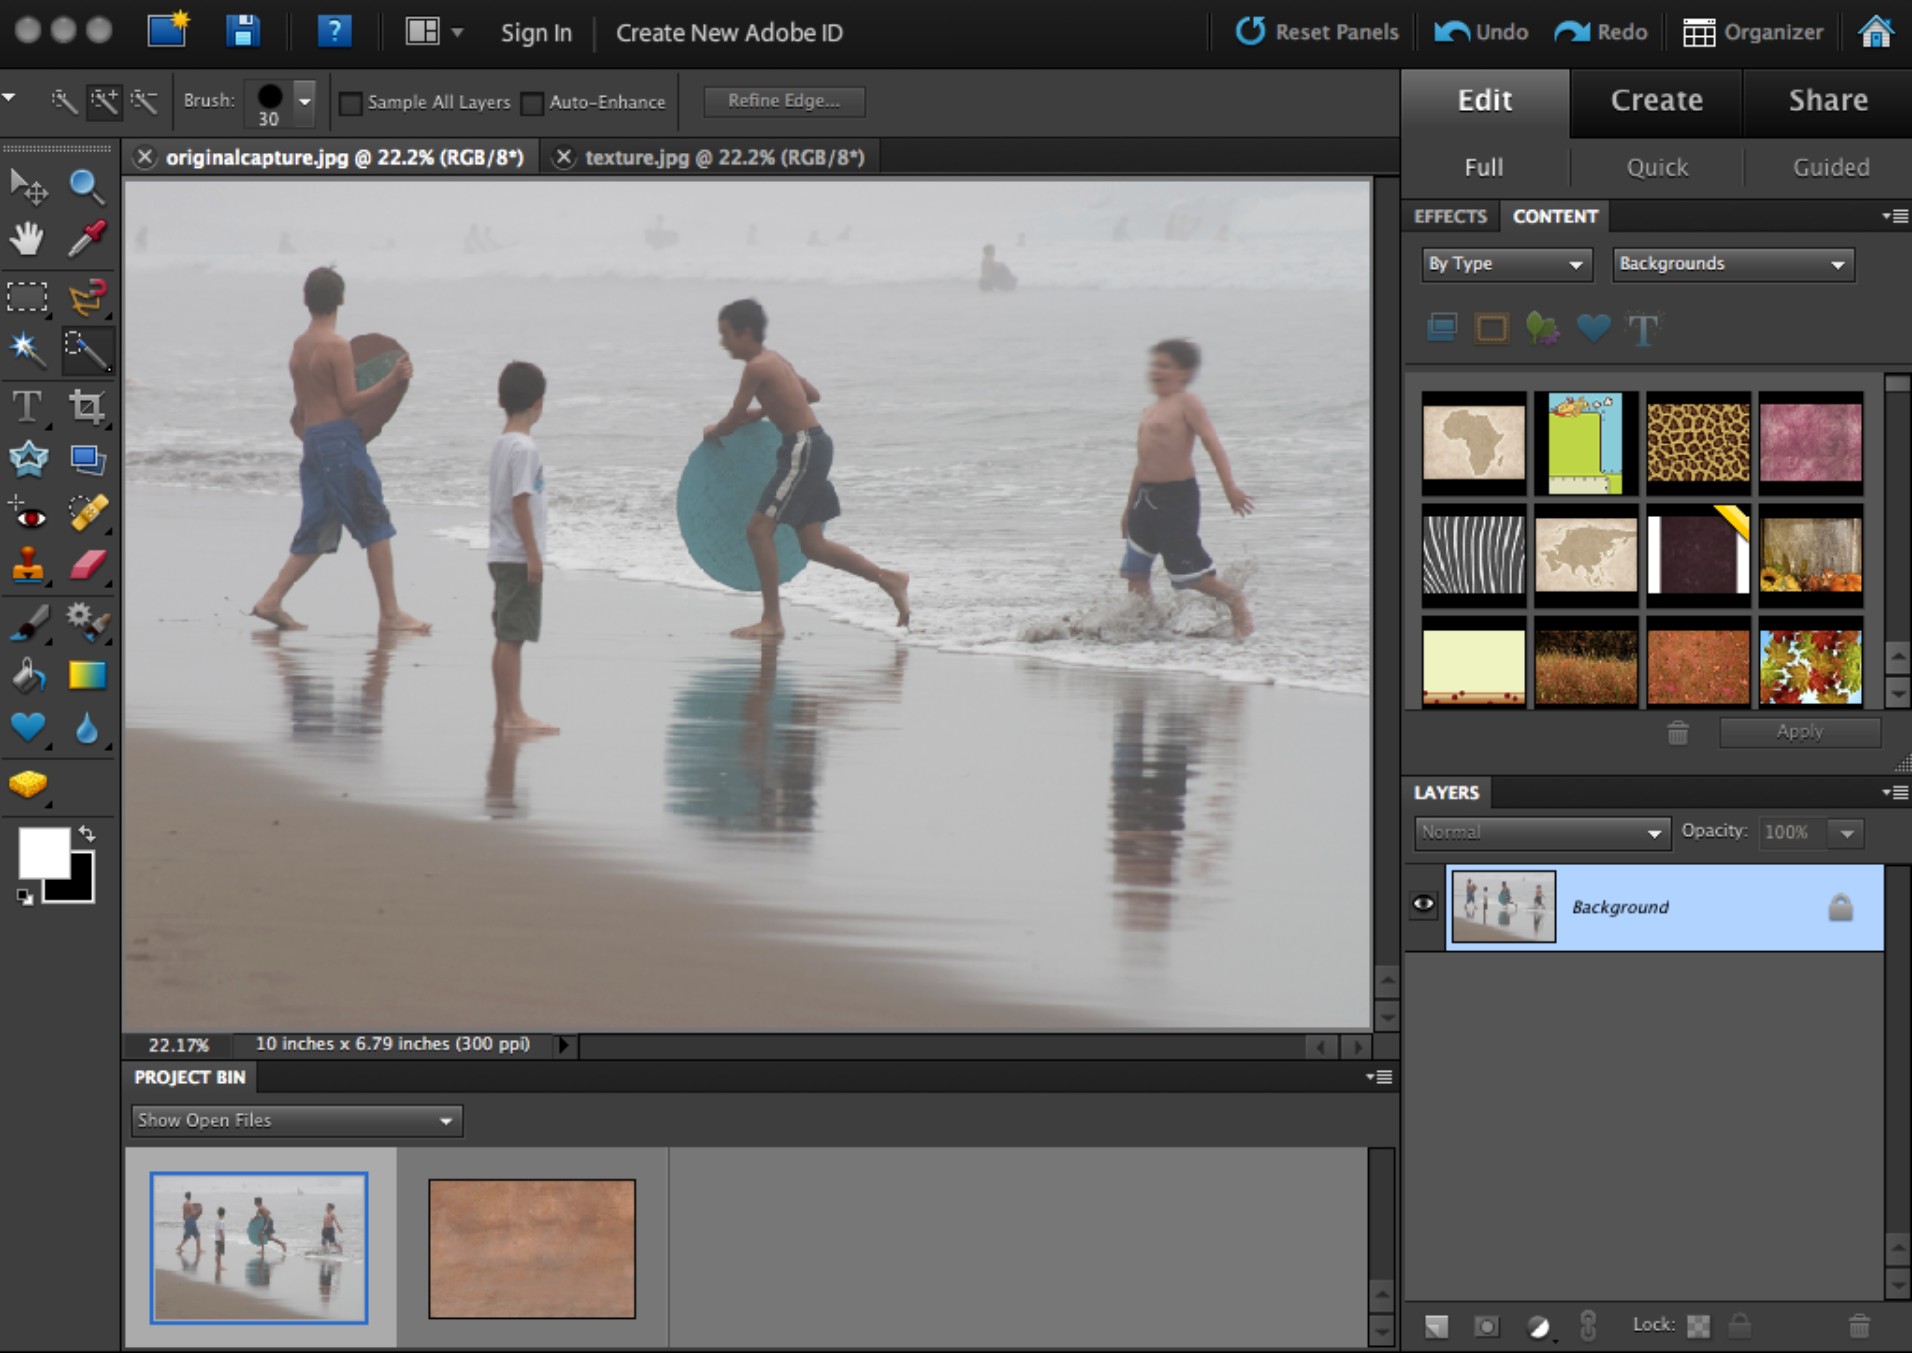The width and height of the screenshot is (1912, 1353).
Task: Switch to Quick edit mode
Action: 1657,167
